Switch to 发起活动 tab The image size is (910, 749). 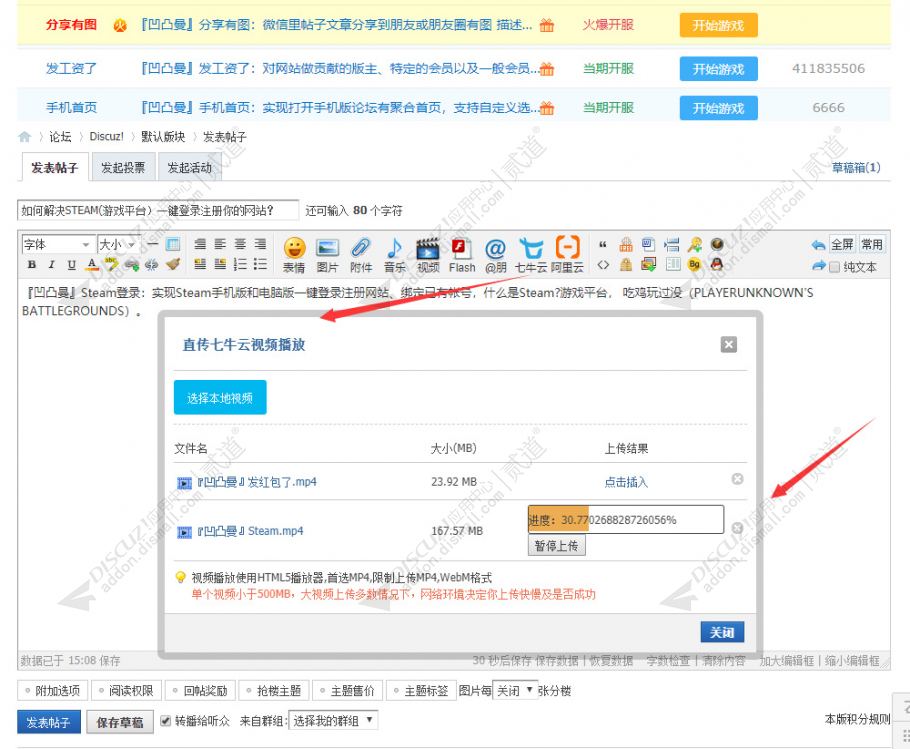190,168
